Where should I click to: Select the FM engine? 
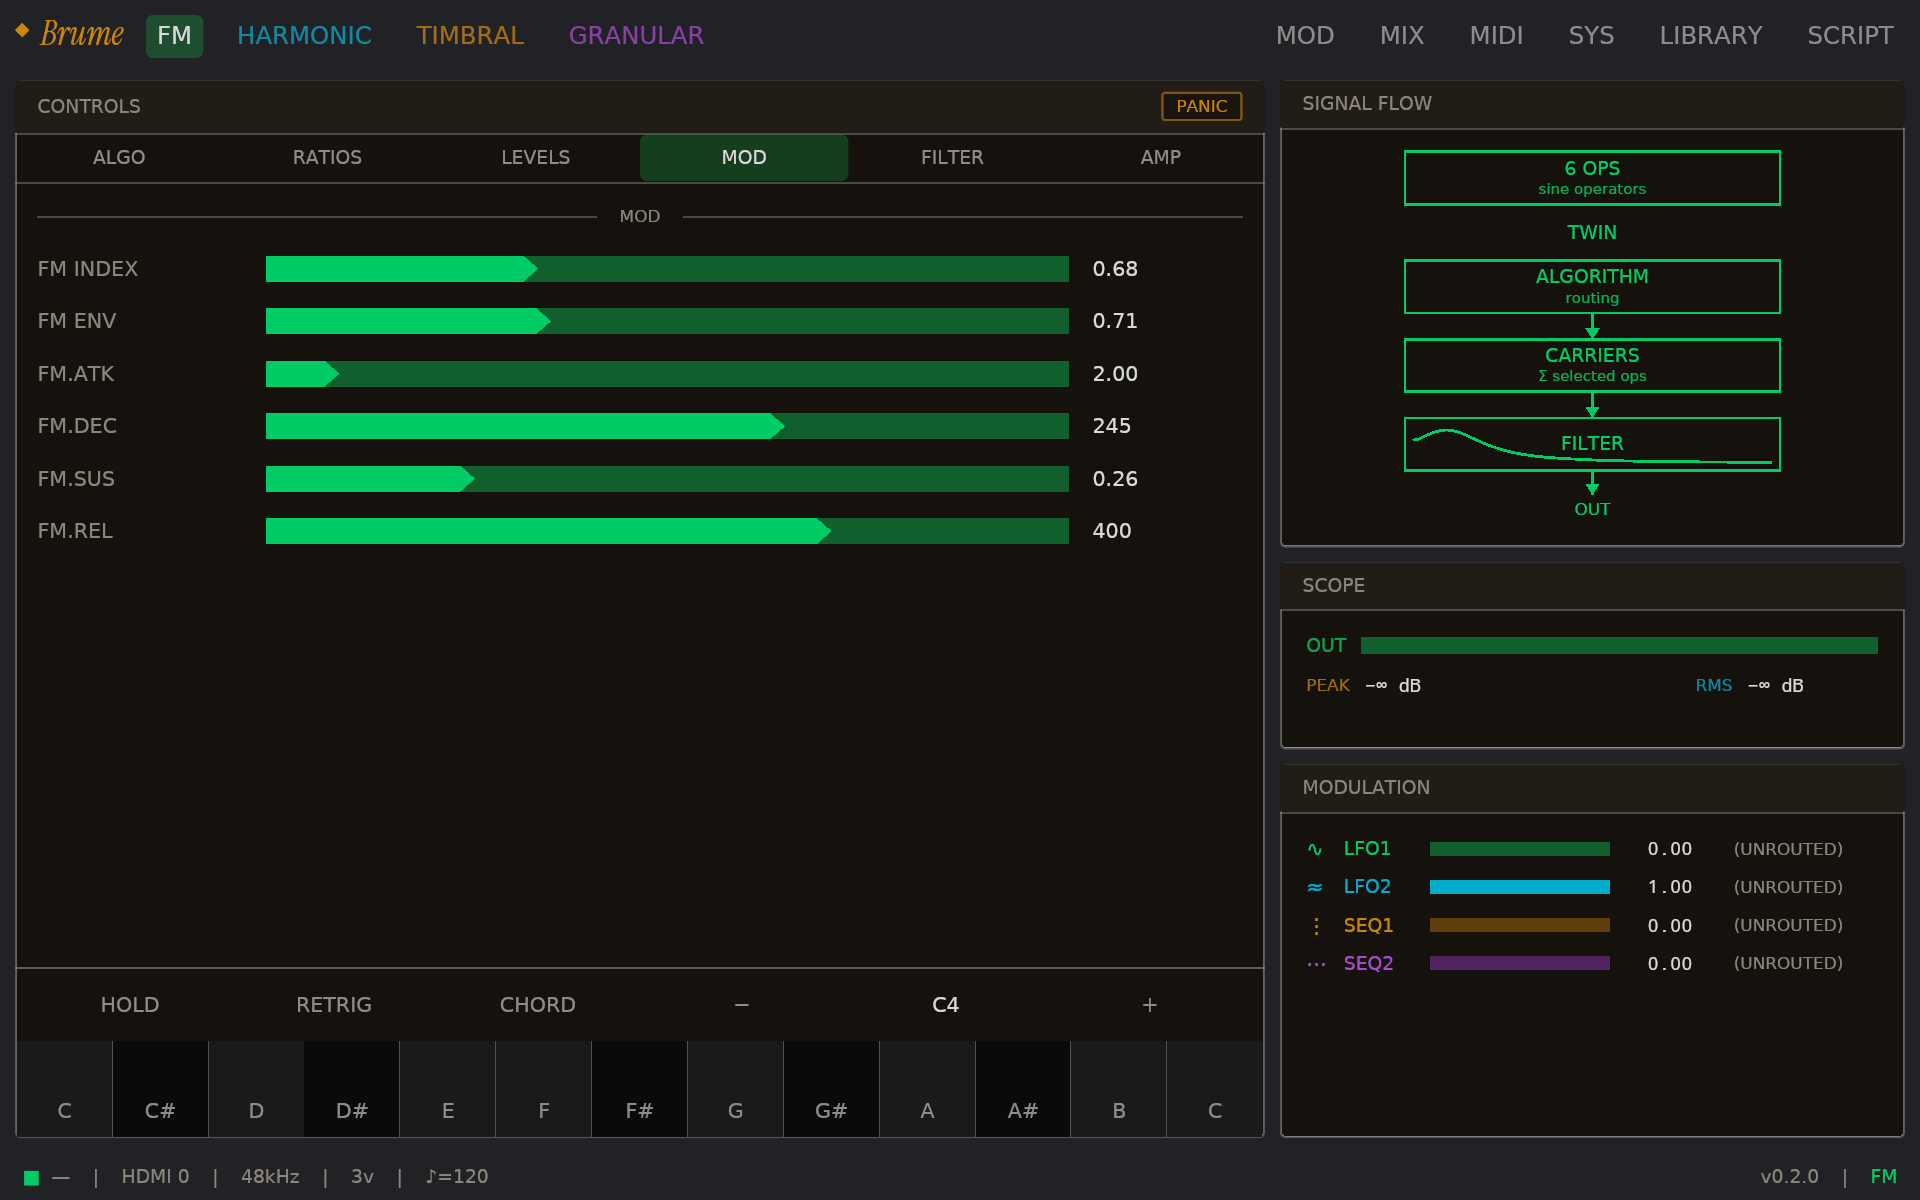point(174,36)
